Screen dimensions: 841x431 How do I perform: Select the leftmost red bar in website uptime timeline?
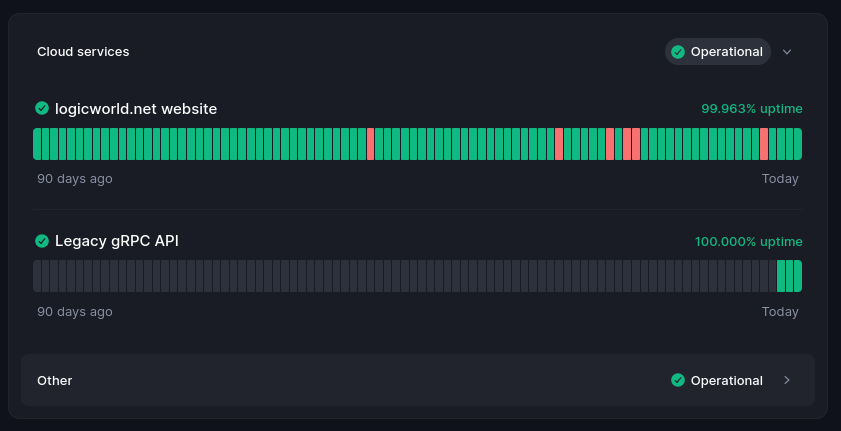371,144
